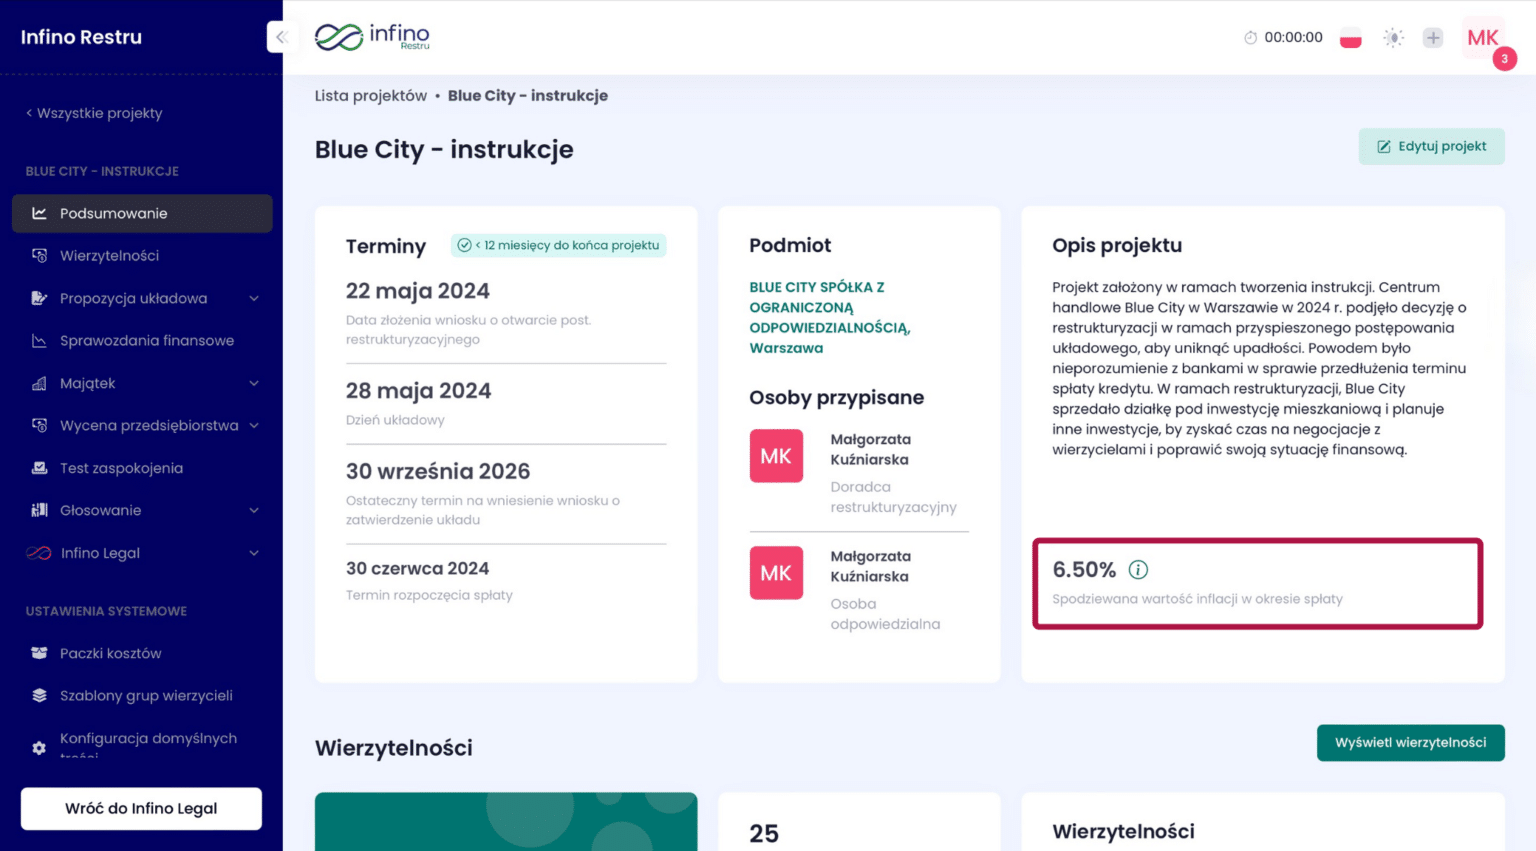Open Wyświetl wierzytelności
This screenshot has width=1536, height=851.
pos(1410,743)
